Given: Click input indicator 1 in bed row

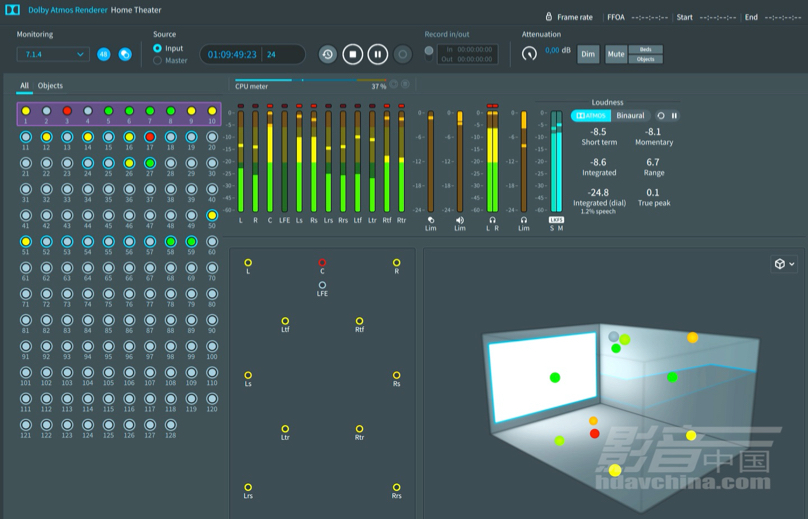Looking at the screenshot, I should (x=25, y=111).
